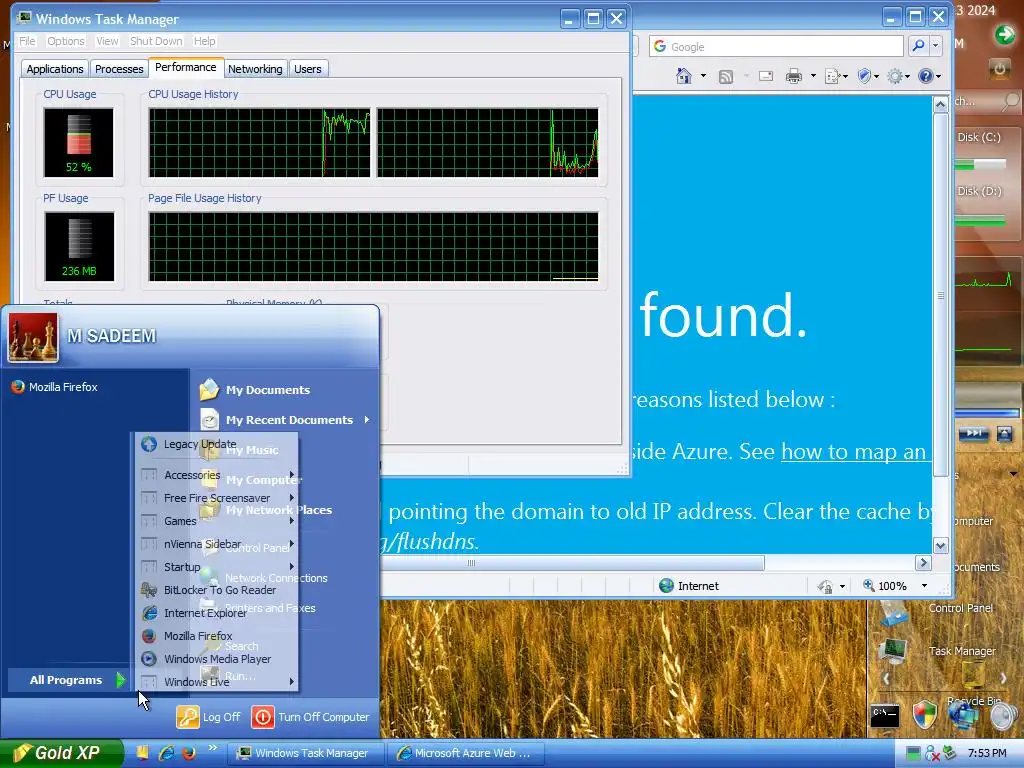This screenshot has width=1024, height=768.
Task: Open the File menu in Task Manager
Action: 27,41
